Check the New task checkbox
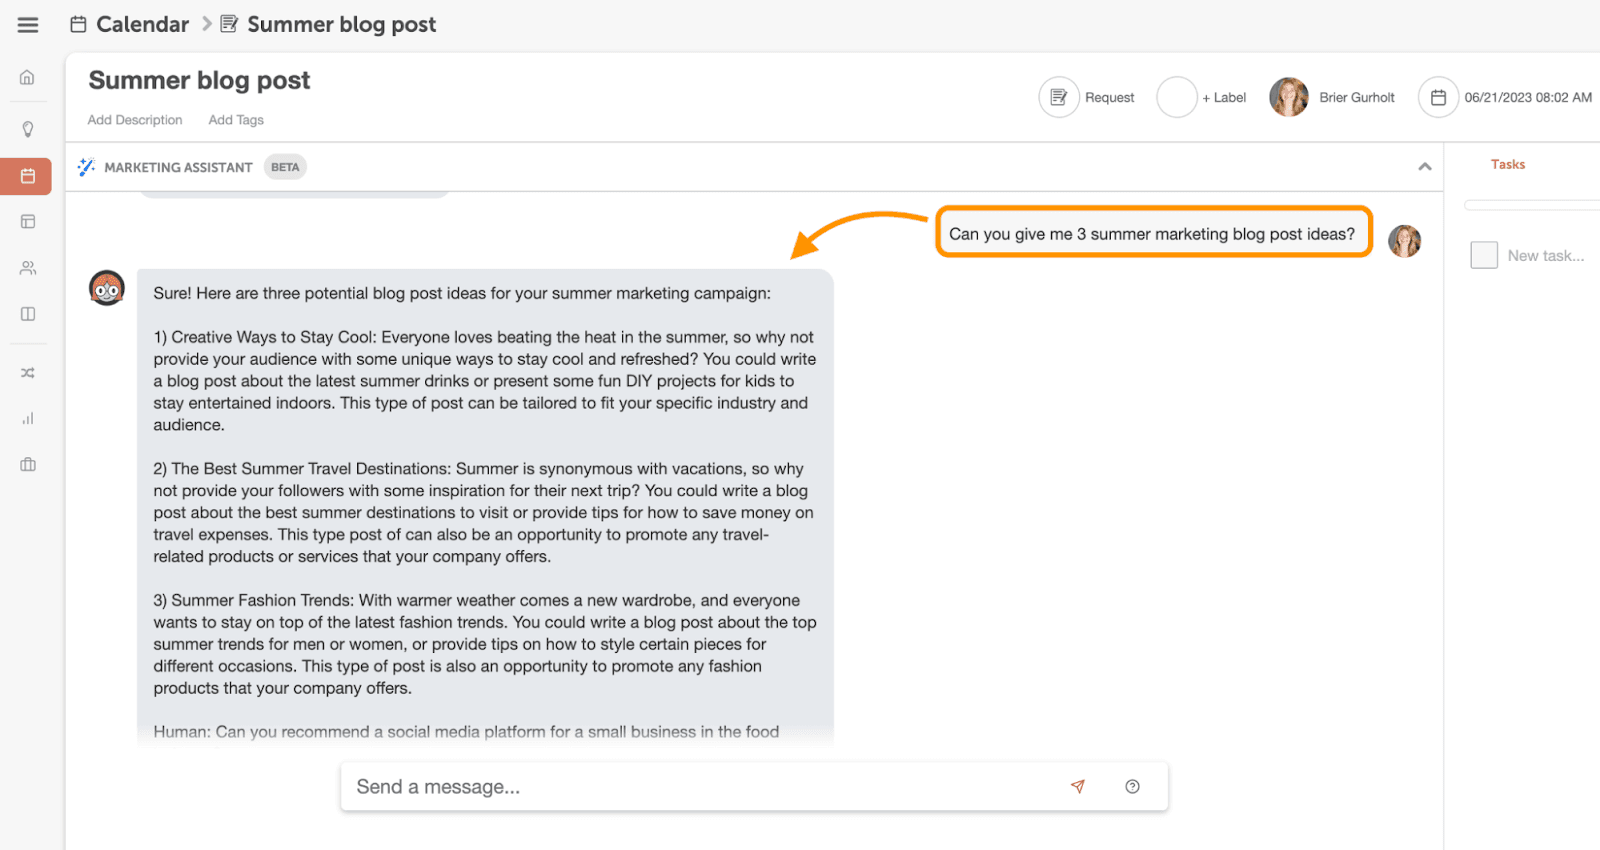 [1484, 255]
